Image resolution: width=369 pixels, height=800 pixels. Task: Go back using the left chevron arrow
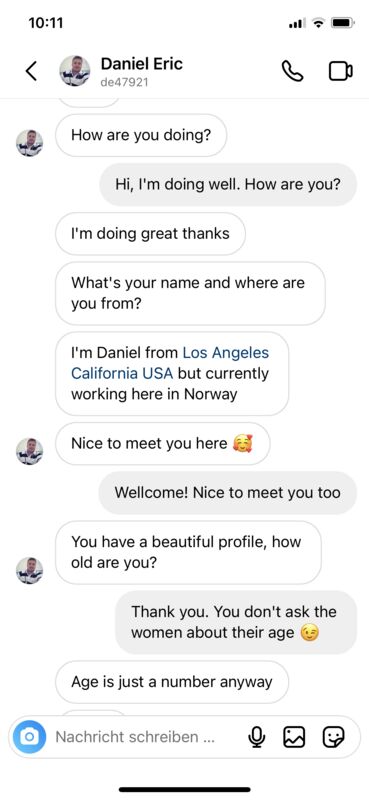31,71
